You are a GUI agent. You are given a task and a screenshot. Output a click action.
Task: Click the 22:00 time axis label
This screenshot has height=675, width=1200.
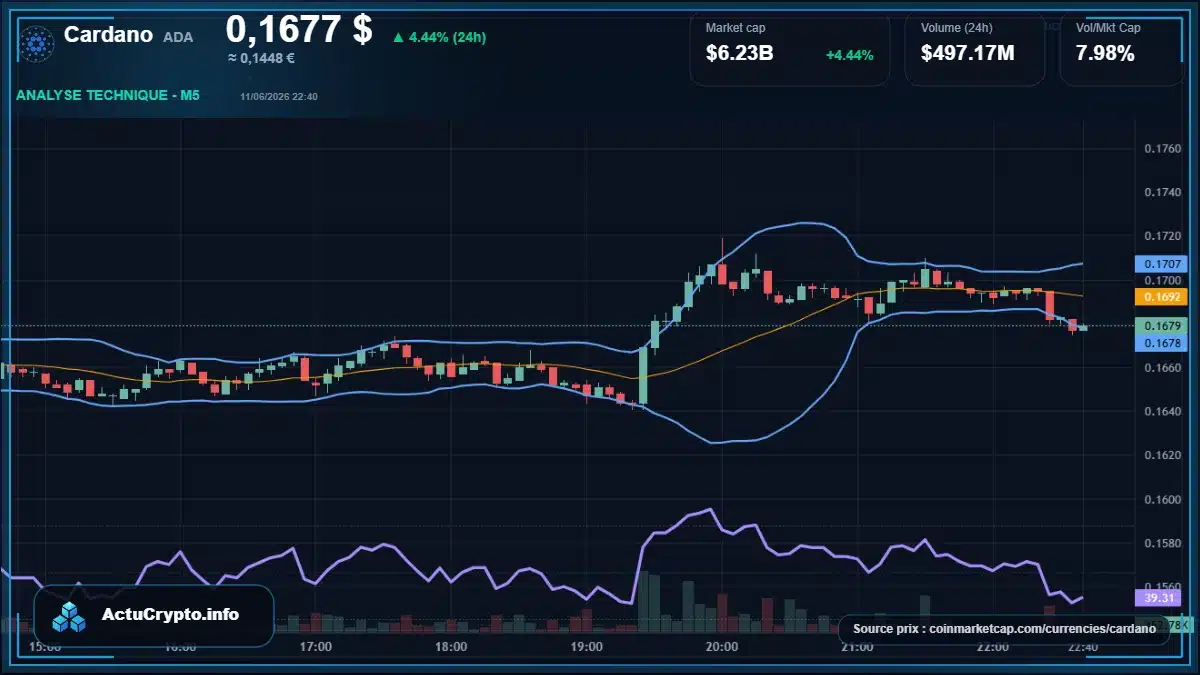point(993,647)
